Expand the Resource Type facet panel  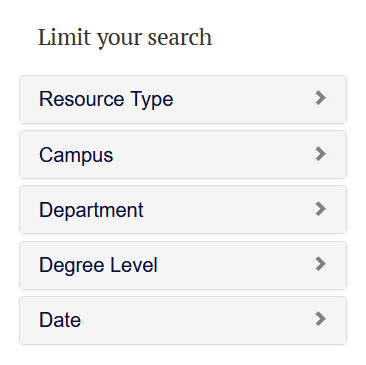coord(183,99)
